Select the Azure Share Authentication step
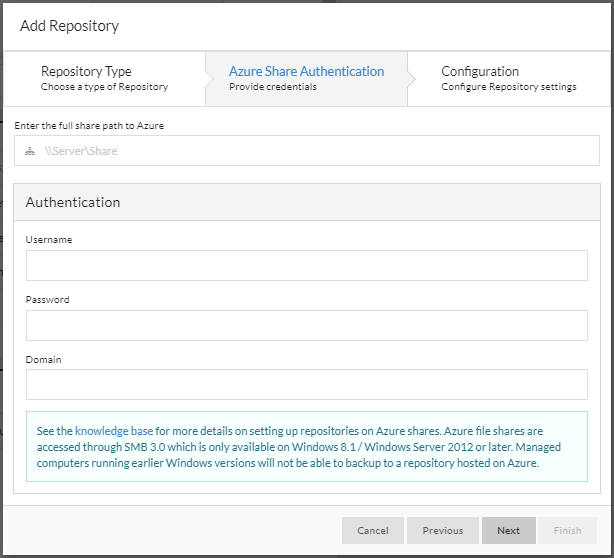614x558 pixels. point(306,78)
